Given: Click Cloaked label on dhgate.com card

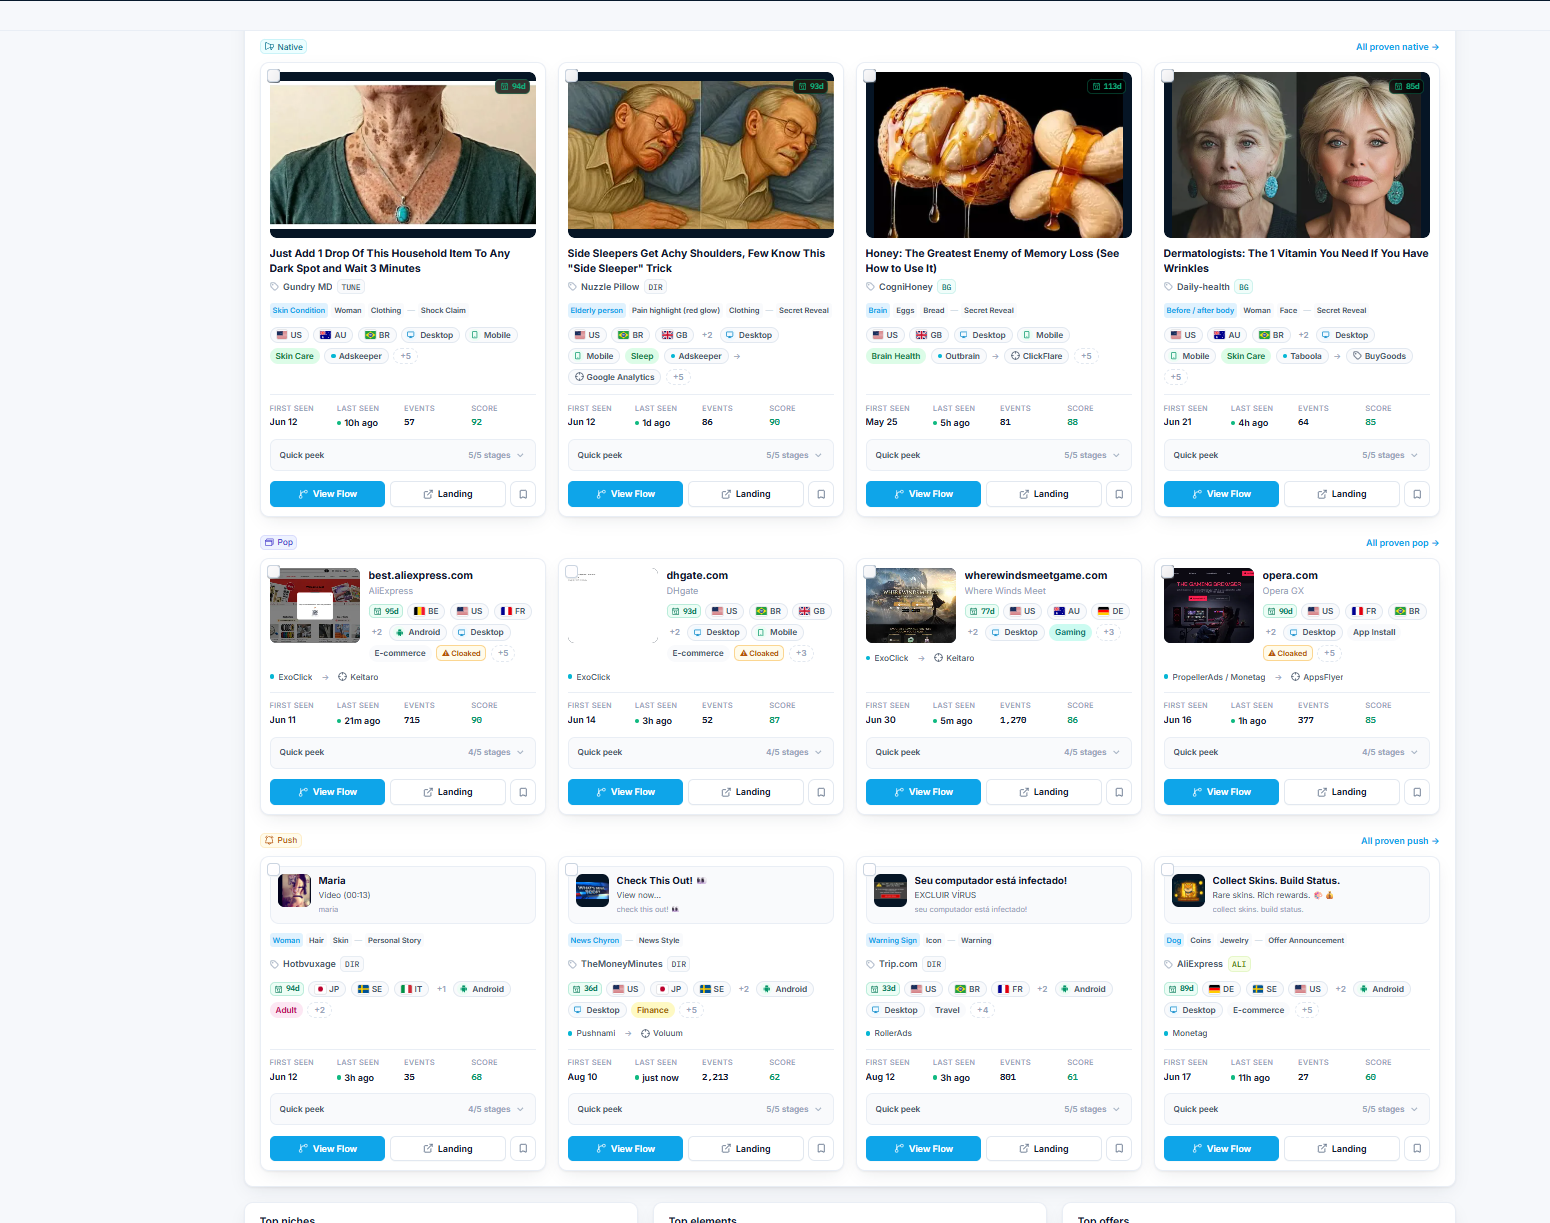Looking at the screenshot, I should 759,653.
